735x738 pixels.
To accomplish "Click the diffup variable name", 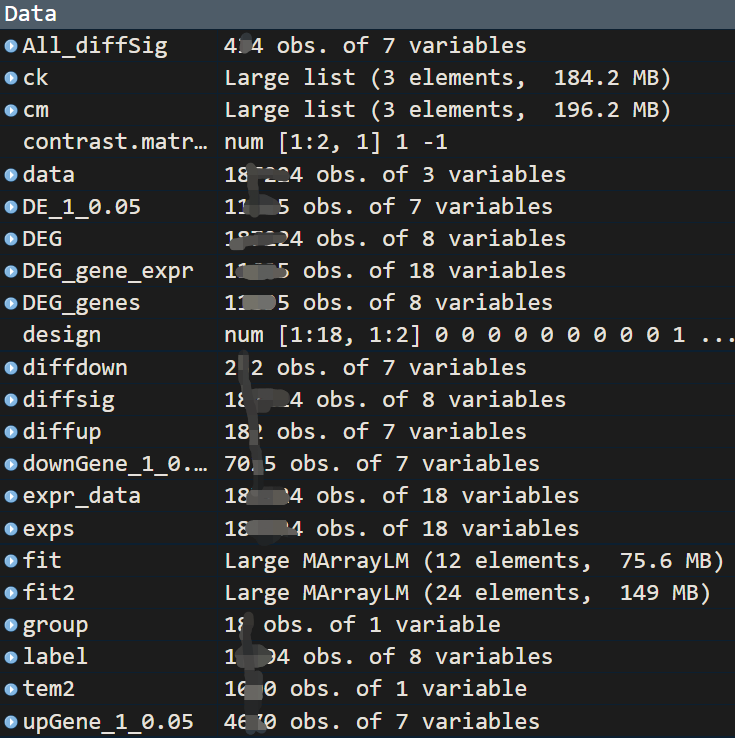I will point(61,432).
